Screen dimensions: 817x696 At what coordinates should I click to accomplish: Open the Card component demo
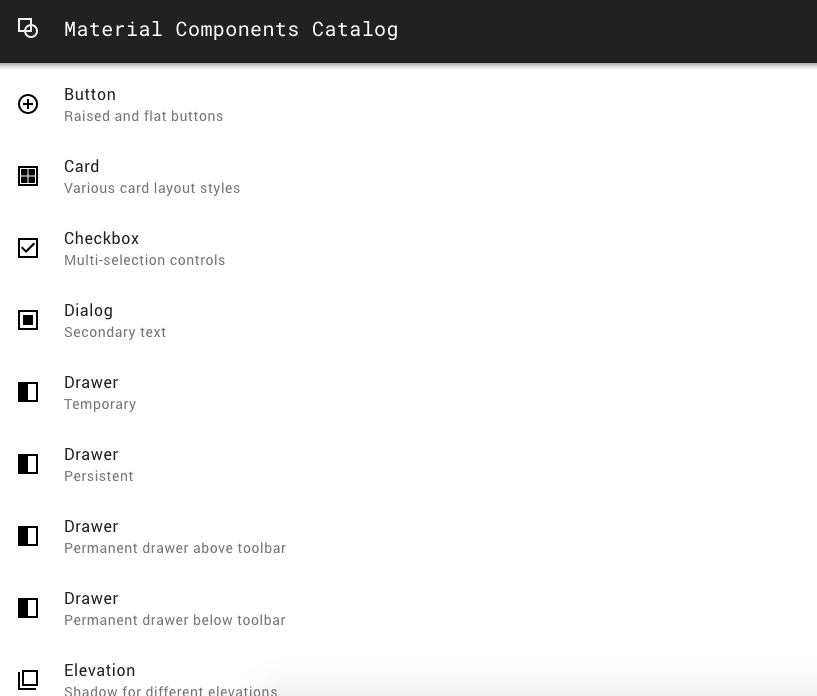[x=82, y=167]
